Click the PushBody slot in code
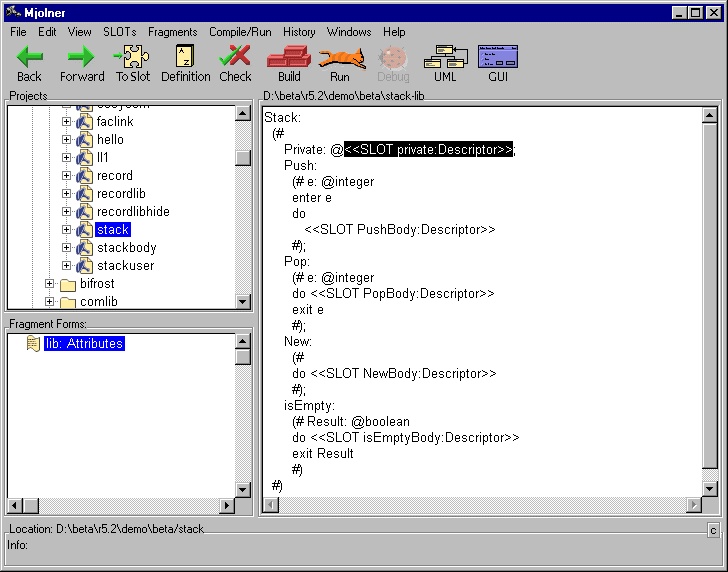728x572 pixels. click(x=400, y=230)
